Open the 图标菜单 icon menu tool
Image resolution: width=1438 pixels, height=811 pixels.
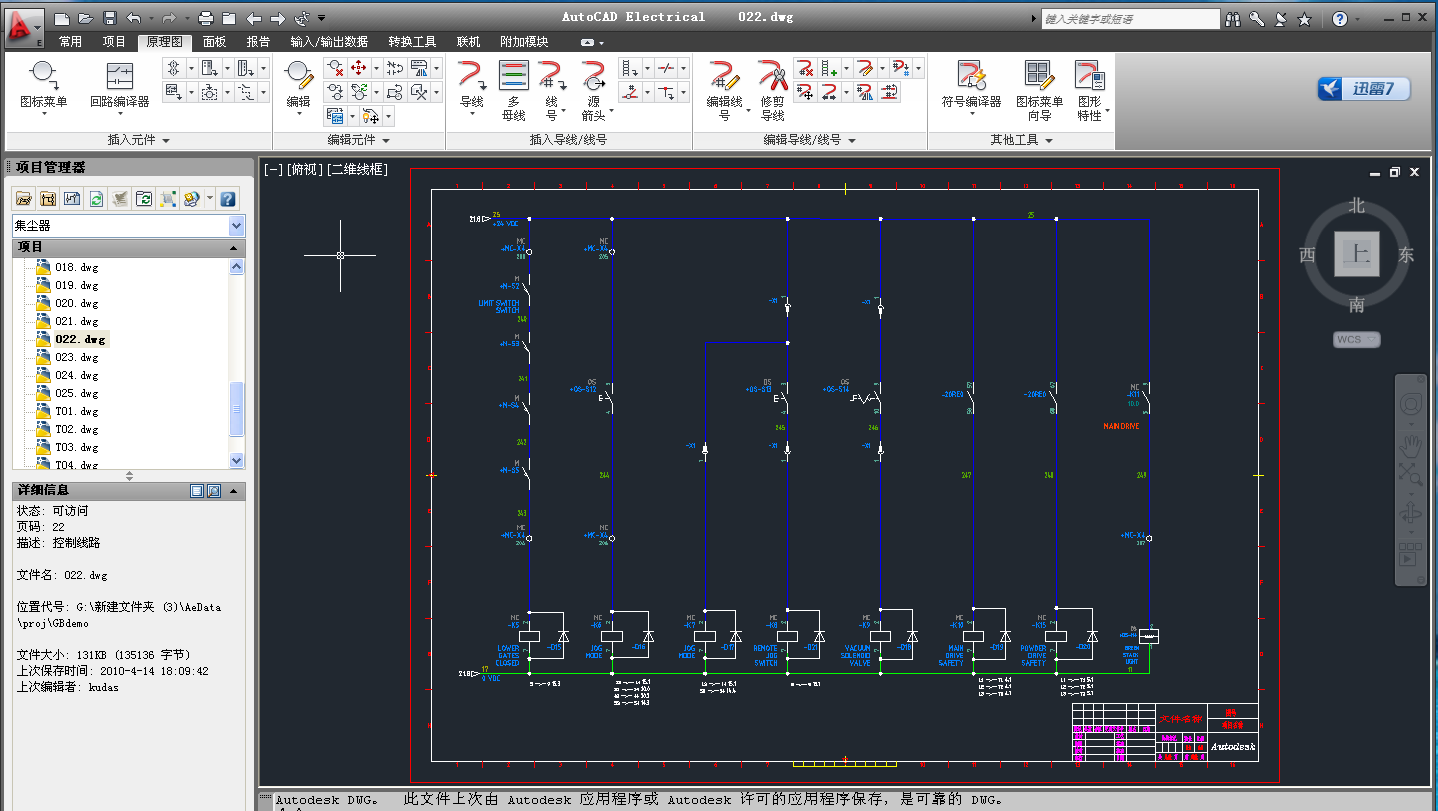pyautogui.click(x=43, y=85)
